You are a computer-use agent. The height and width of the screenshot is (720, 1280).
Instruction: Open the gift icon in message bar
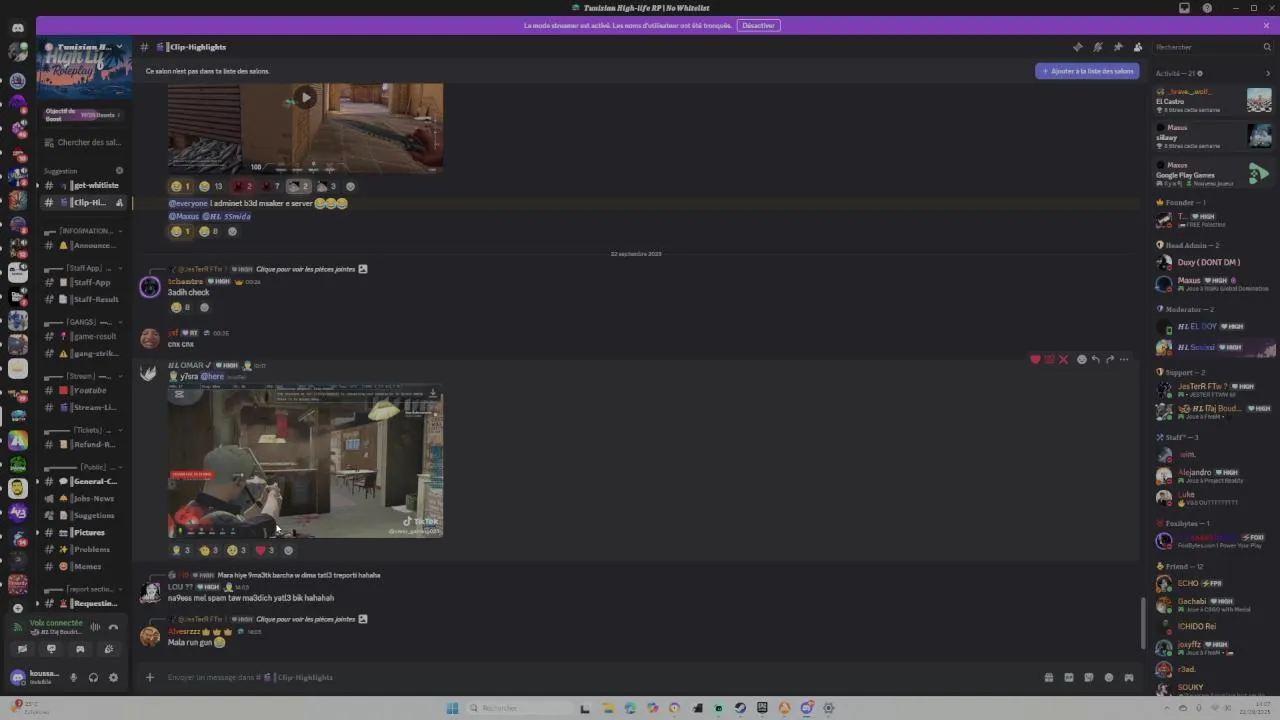(1048, 677)
